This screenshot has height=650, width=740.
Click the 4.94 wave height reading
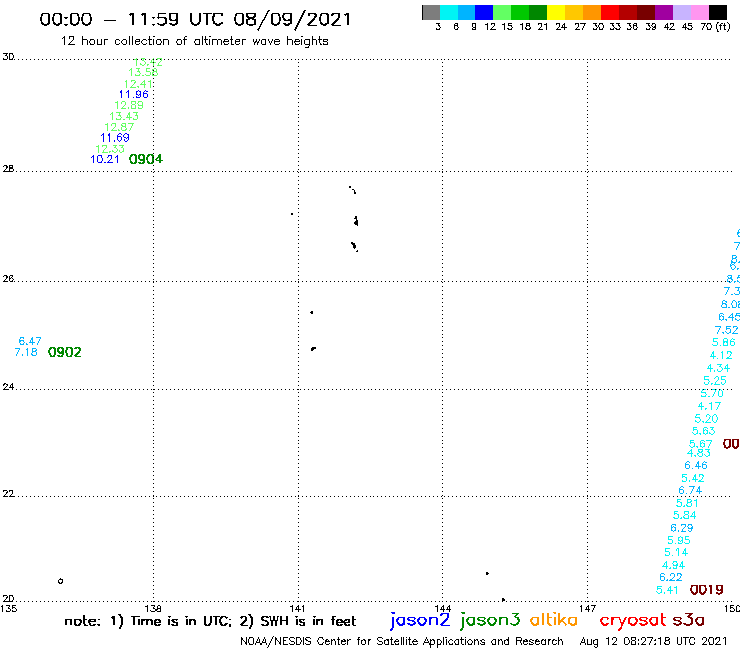click(673, 566)
